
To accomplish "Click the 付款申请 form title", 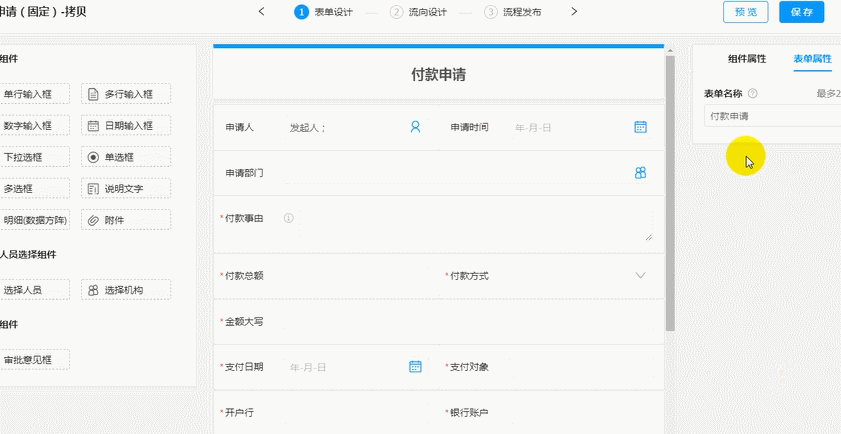I will coord(438,75).
